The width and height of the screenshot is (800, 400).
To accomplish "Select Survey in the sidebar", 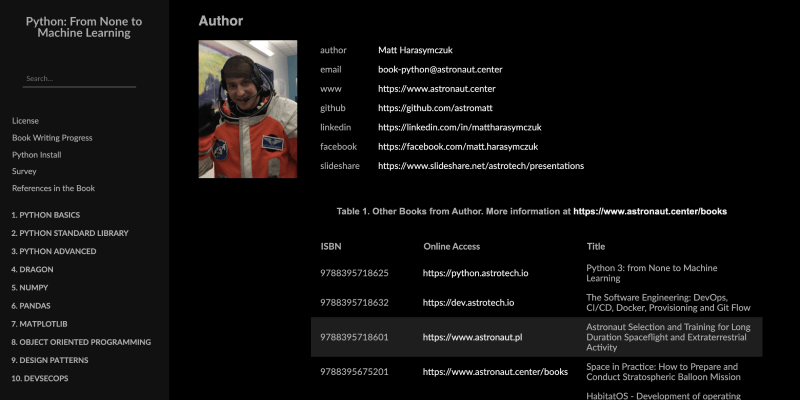I will 24,171.
